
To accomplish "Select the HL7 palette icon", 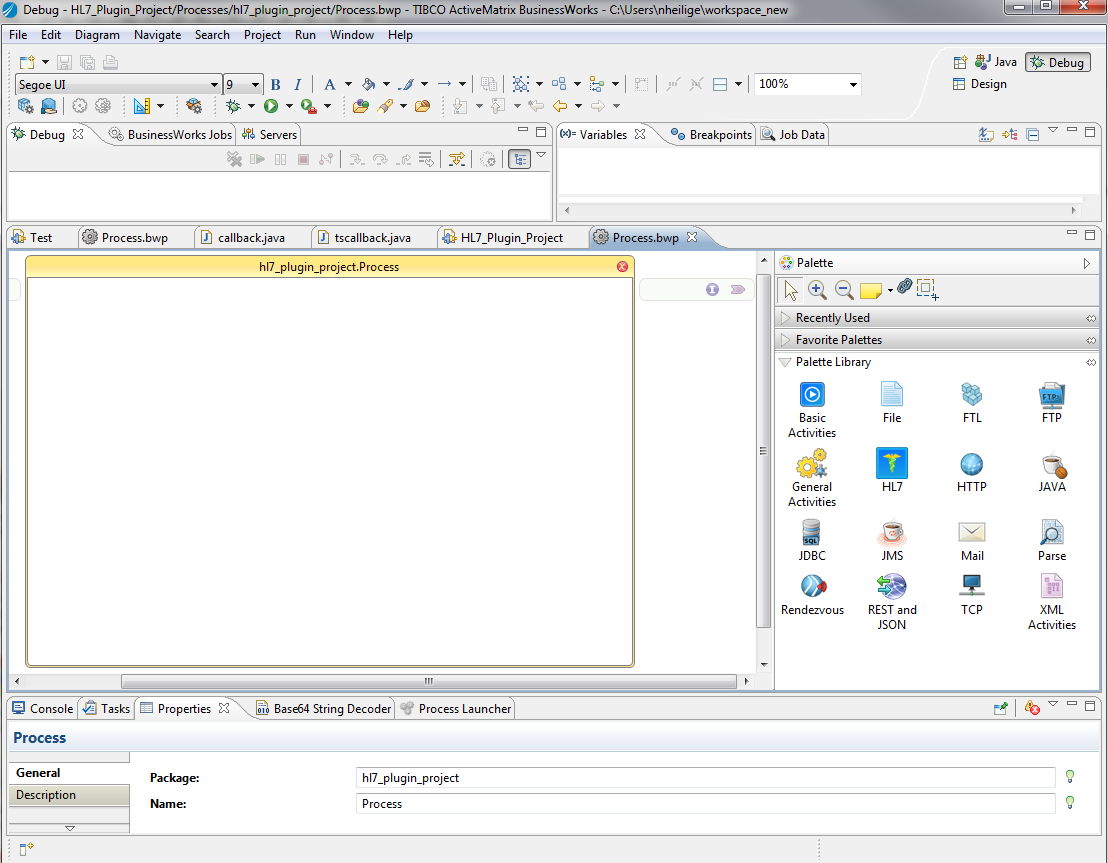I will tap(891, 465).
